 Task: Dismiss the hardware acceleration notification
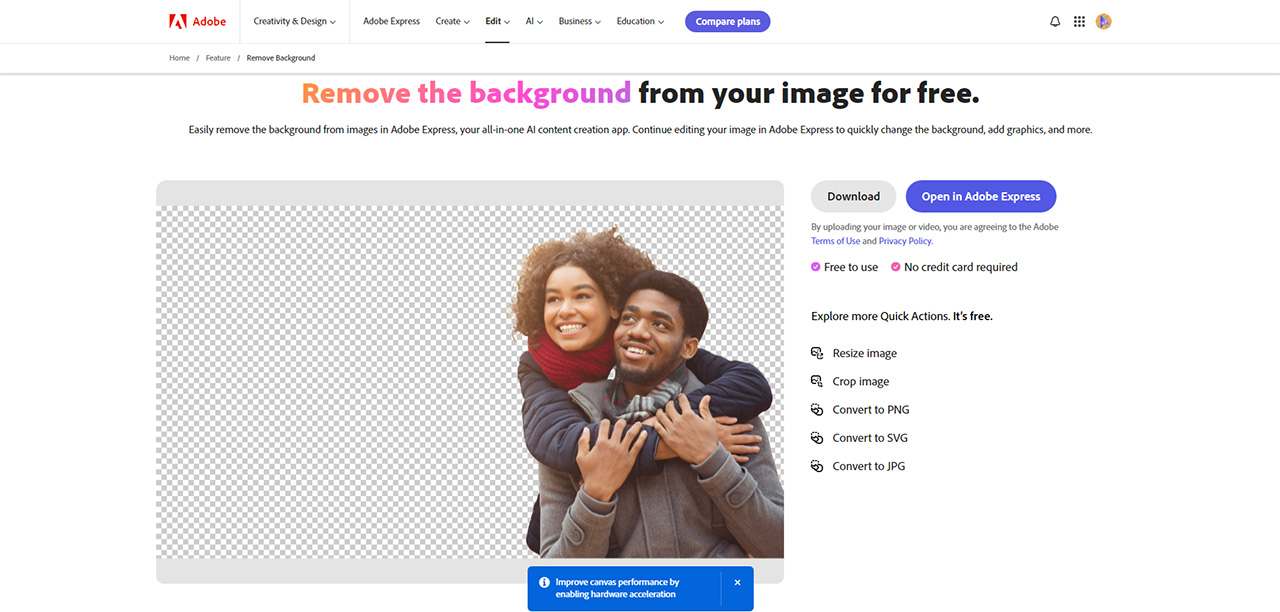pos(737,582)
